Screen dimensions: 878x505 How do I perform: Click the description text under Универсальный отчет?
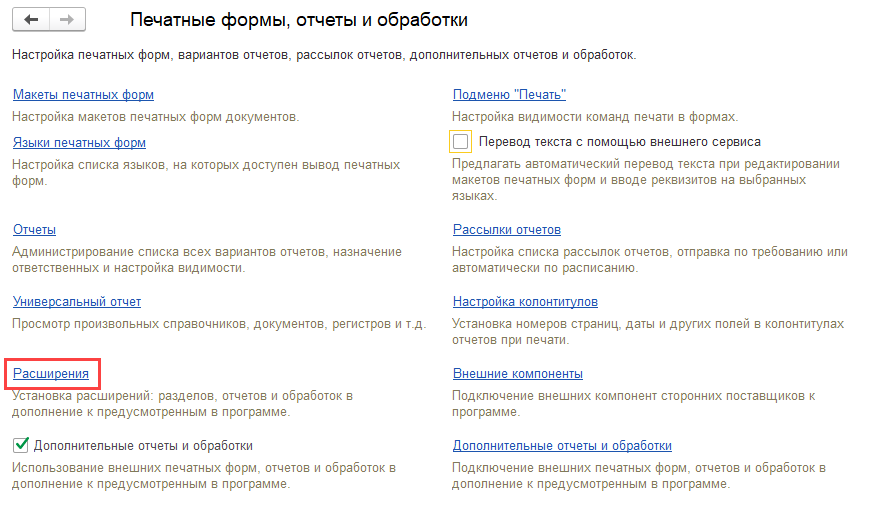click(x=219, y=324)
